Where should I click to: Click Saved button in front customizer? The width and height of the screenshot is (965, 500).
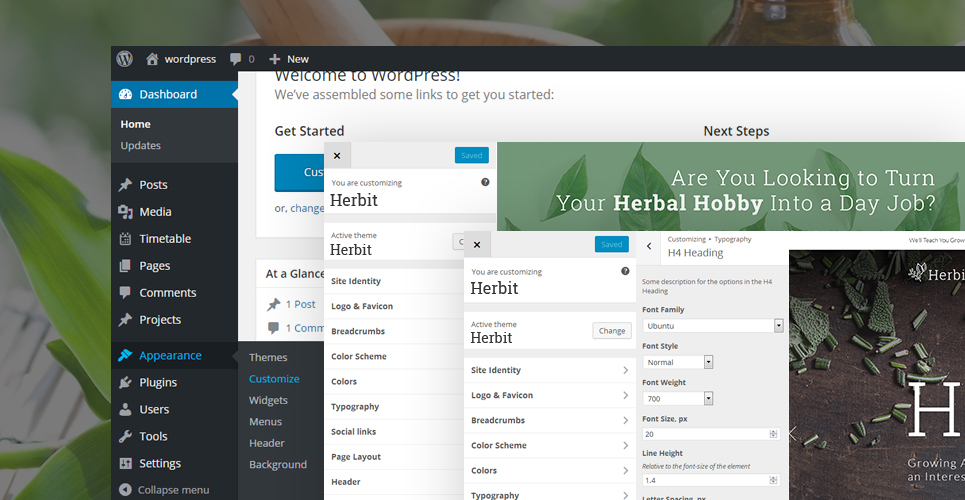pyautogui.click(x=612, y=244)
